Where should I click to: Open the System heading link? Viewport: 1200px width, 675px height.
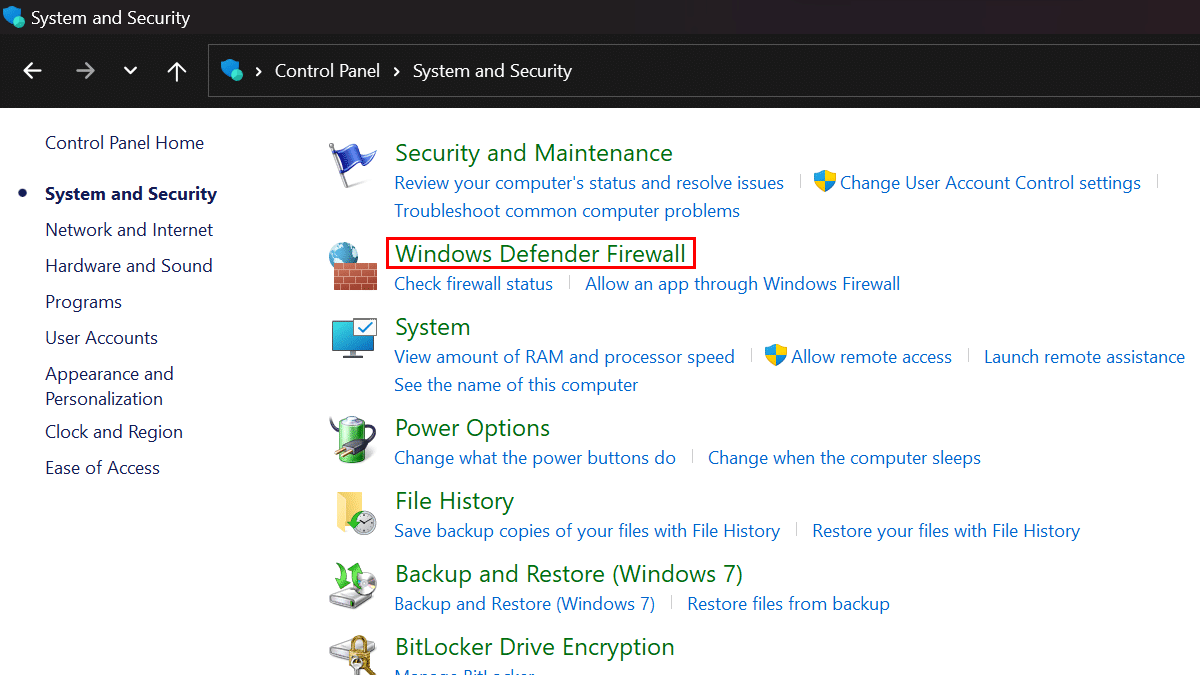pos(432,327)
